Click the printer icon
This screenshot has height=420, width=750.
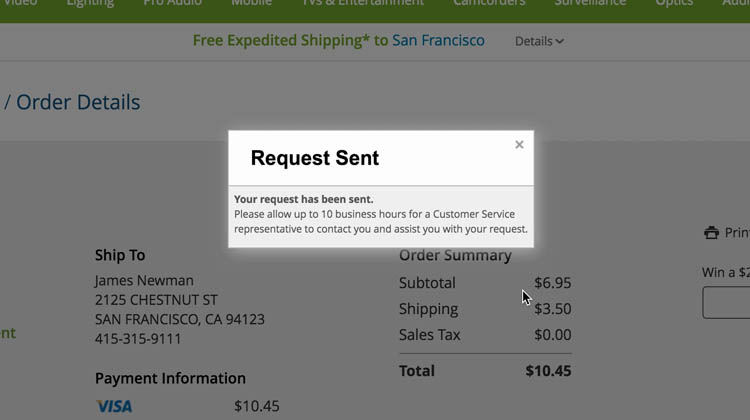(711, 233)
